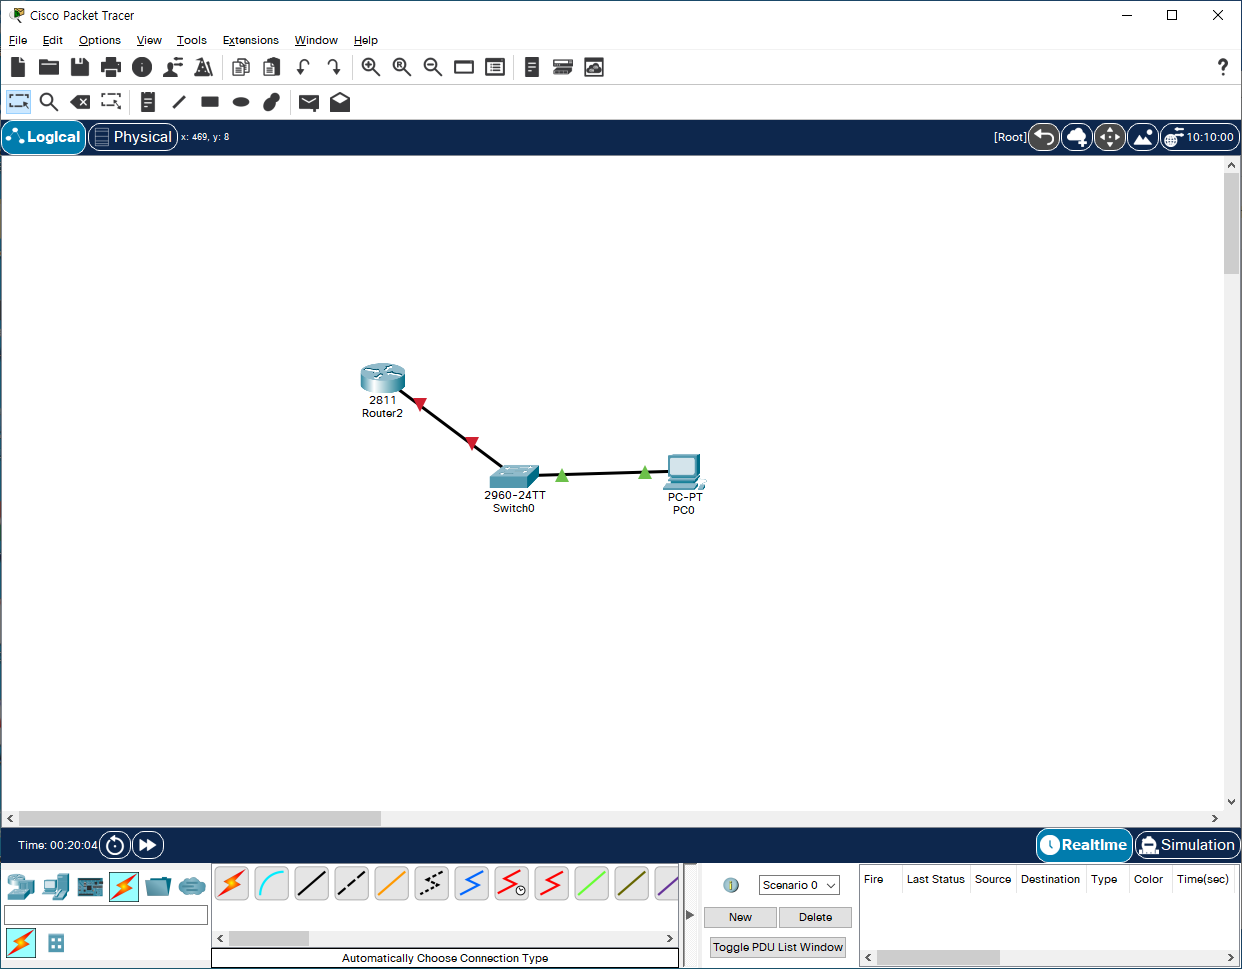Open the File menu
Screen dimensions: 1242x969
pos(18,40)
